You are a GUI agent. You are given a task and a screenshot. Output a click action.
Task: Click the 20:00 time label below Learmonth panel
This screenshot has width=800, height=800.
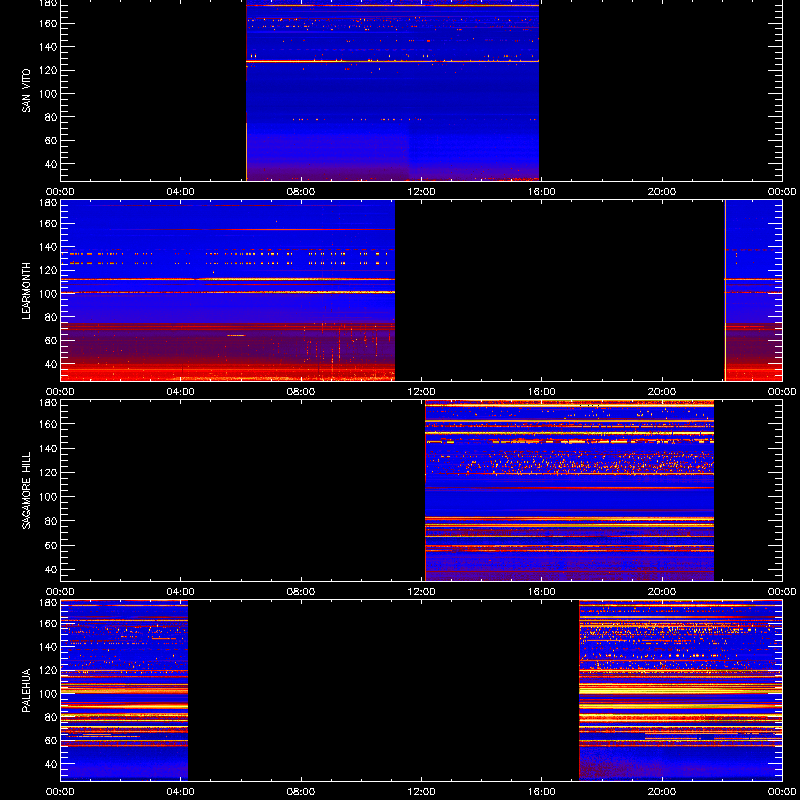(x=662, y=392)
